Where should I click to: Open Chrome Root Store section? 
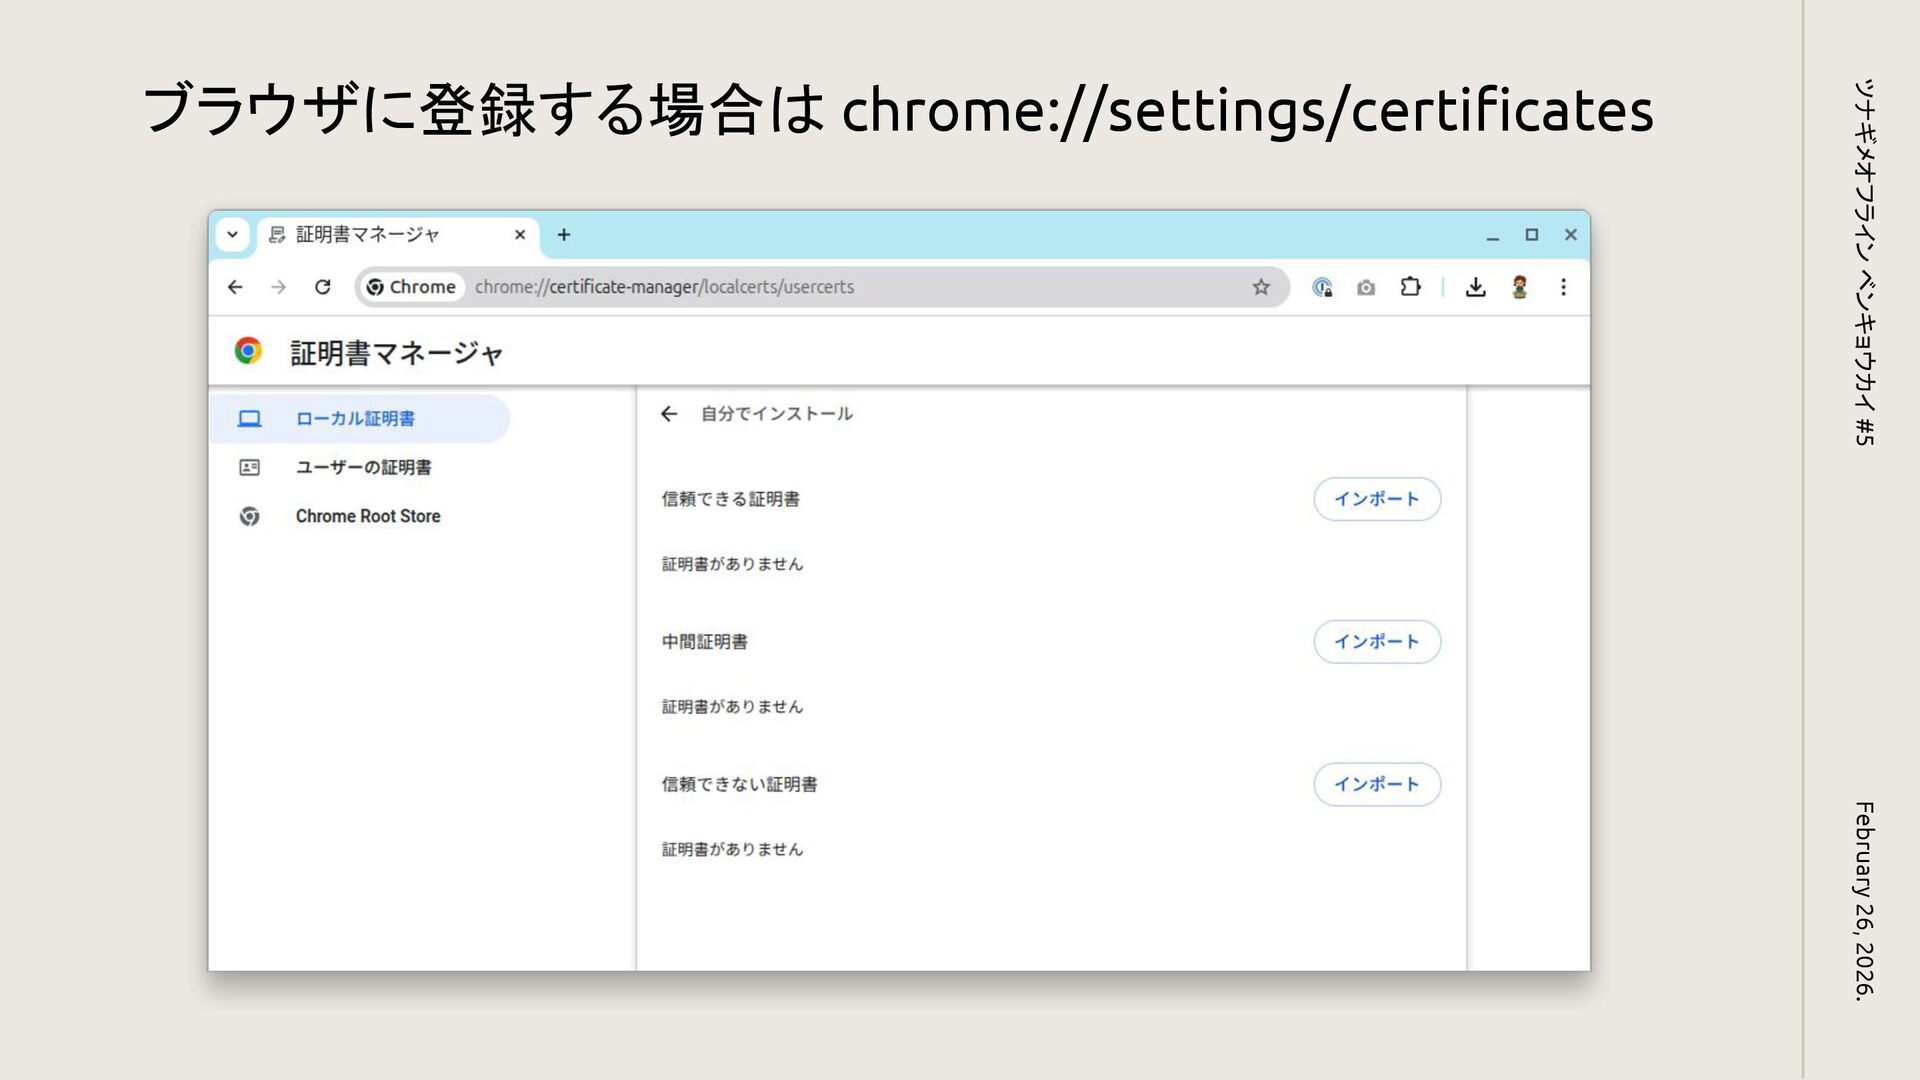[367, 516]
